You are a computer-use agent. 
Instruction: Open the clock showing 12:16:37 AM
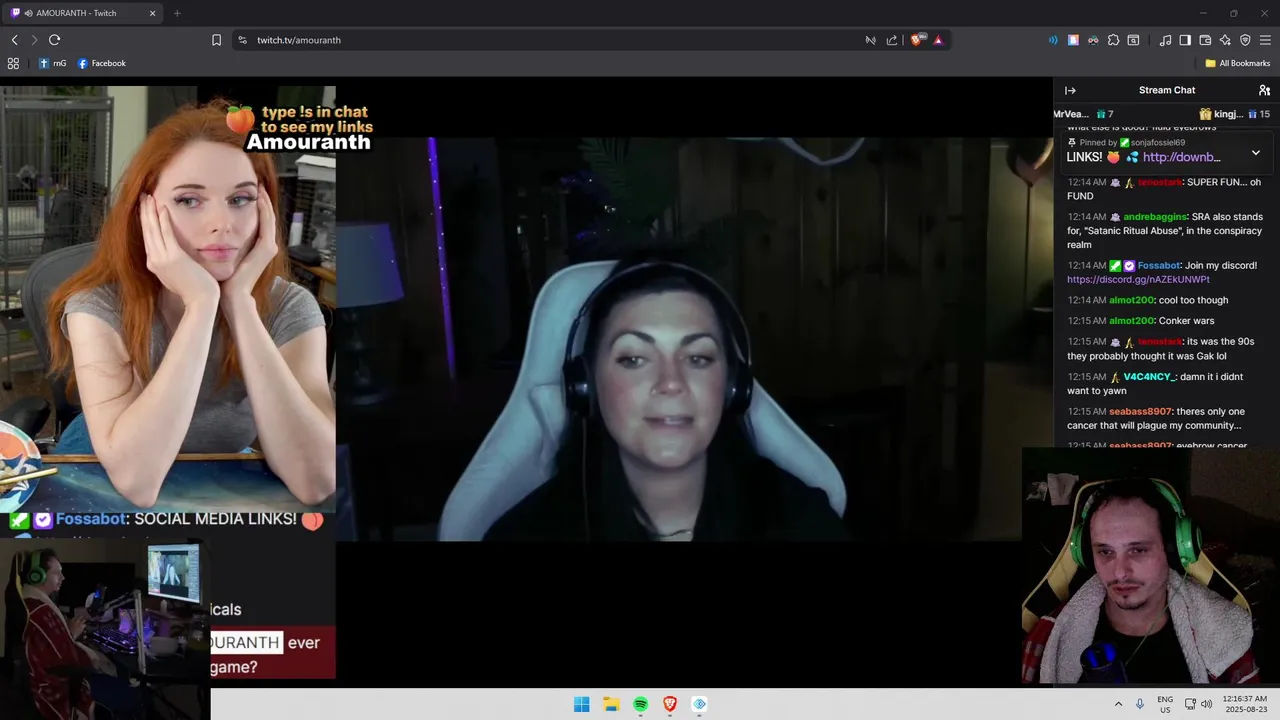[x=1245, y=704]
